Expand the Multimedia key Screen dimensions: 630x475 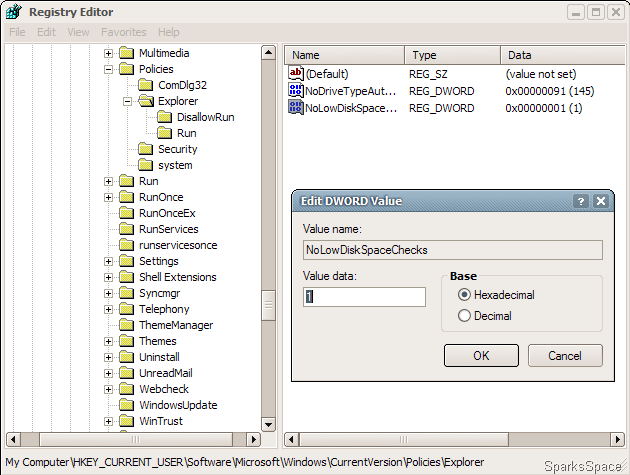click(108, 53)
